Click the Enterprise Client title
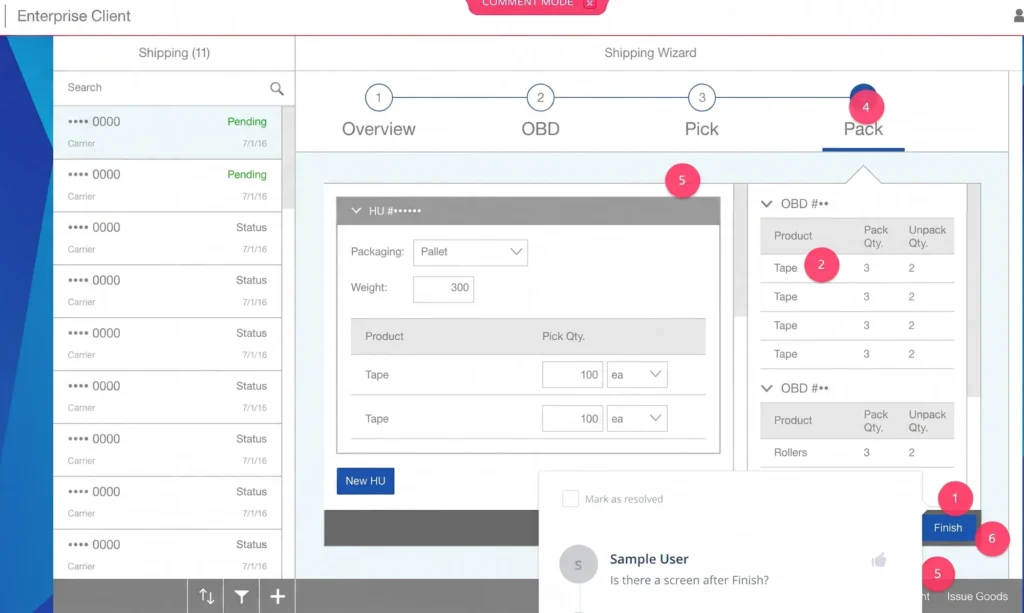This screenshot has height=613, width=1024. (x=74, y=16)
